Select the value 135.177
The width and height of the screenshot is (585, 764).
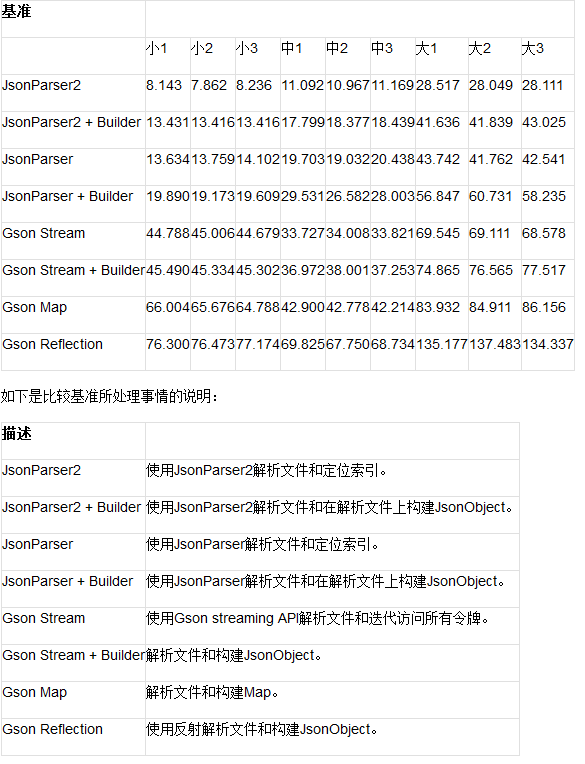[442, 344]
